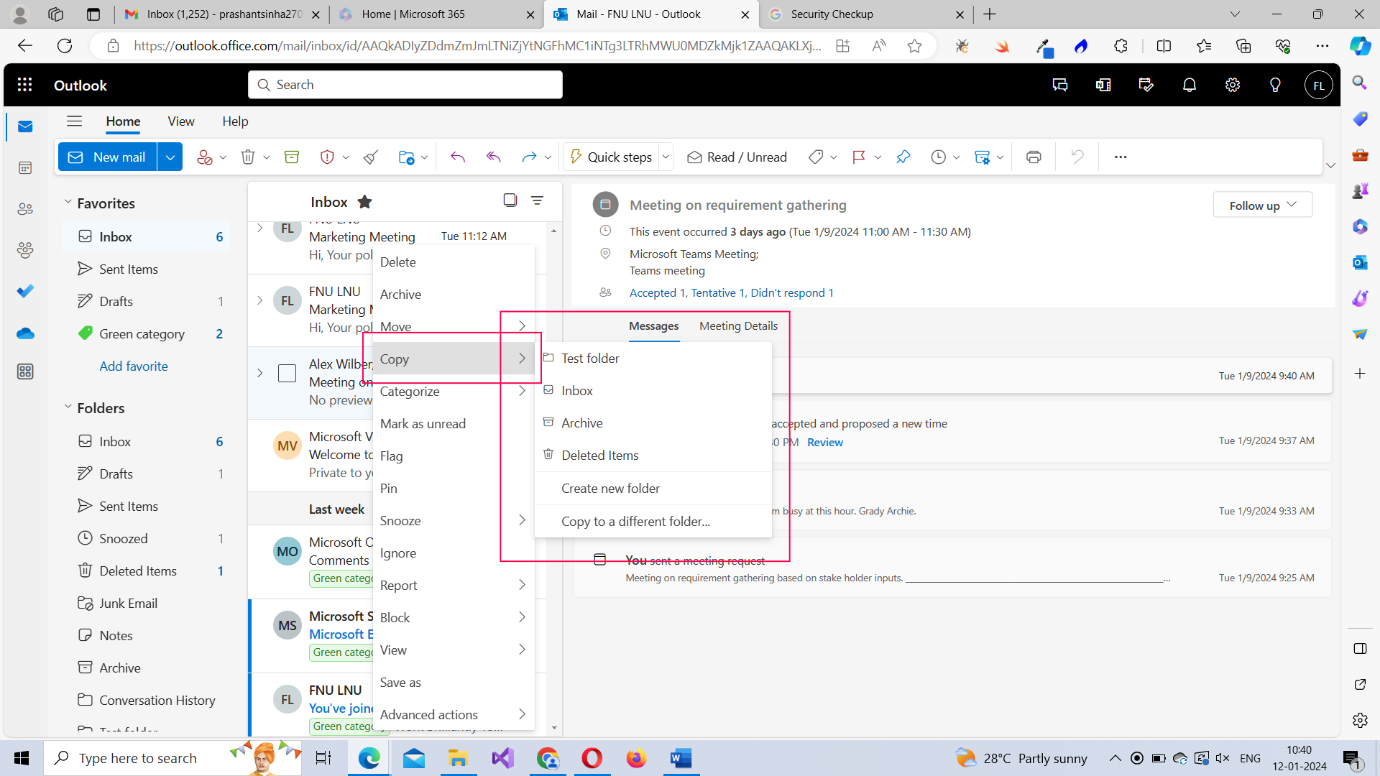Viewport: 1380px width, 776px height.
Task: Select Create new folder option
Action: pyautogui.click(x=653, y=488)
